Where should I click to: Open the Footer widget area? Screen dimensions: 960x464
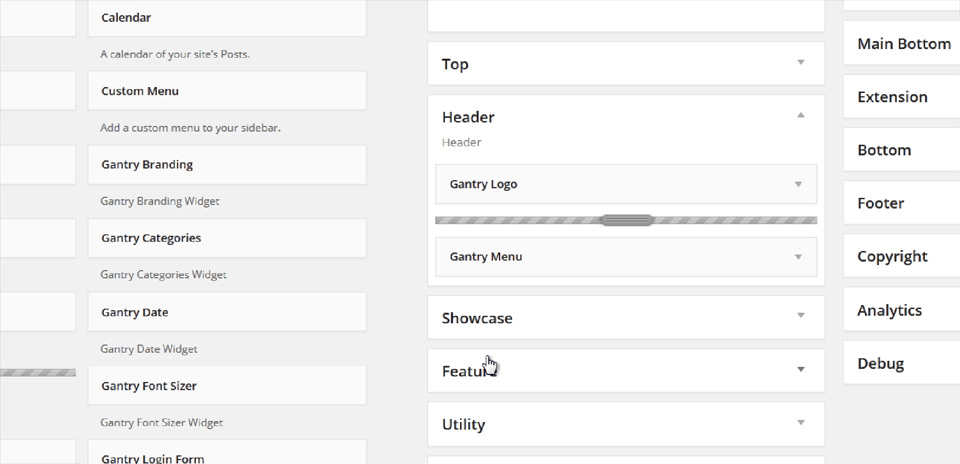tap(902, 203)
